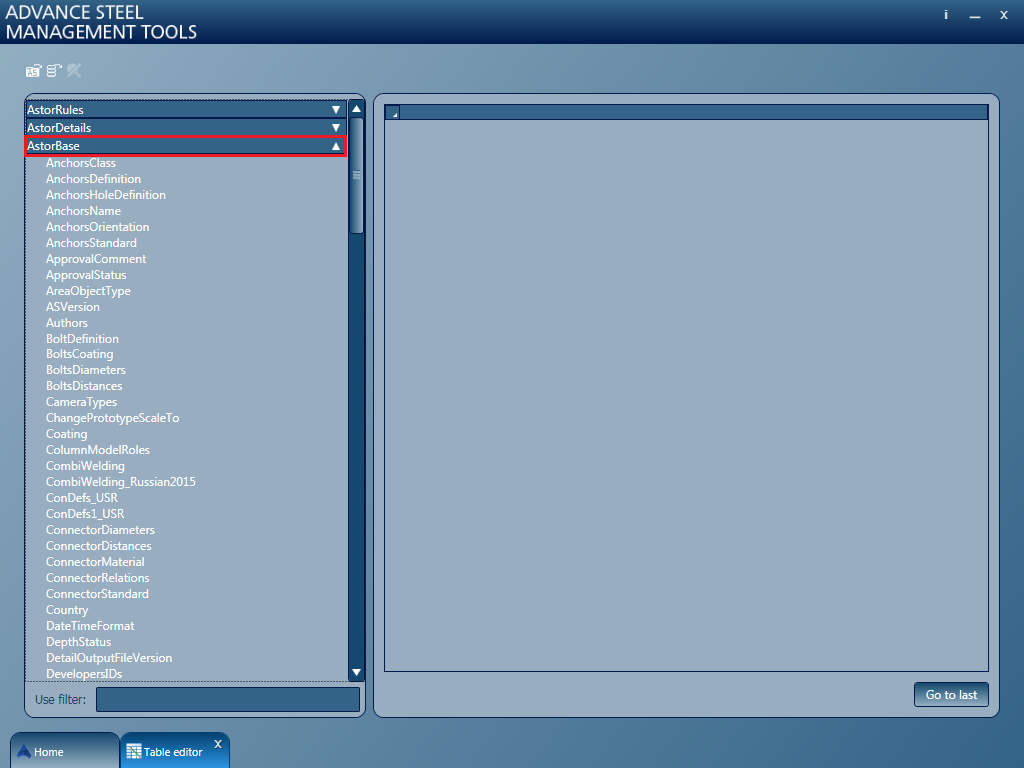Select the ASVersion table

tap(73, 307)
